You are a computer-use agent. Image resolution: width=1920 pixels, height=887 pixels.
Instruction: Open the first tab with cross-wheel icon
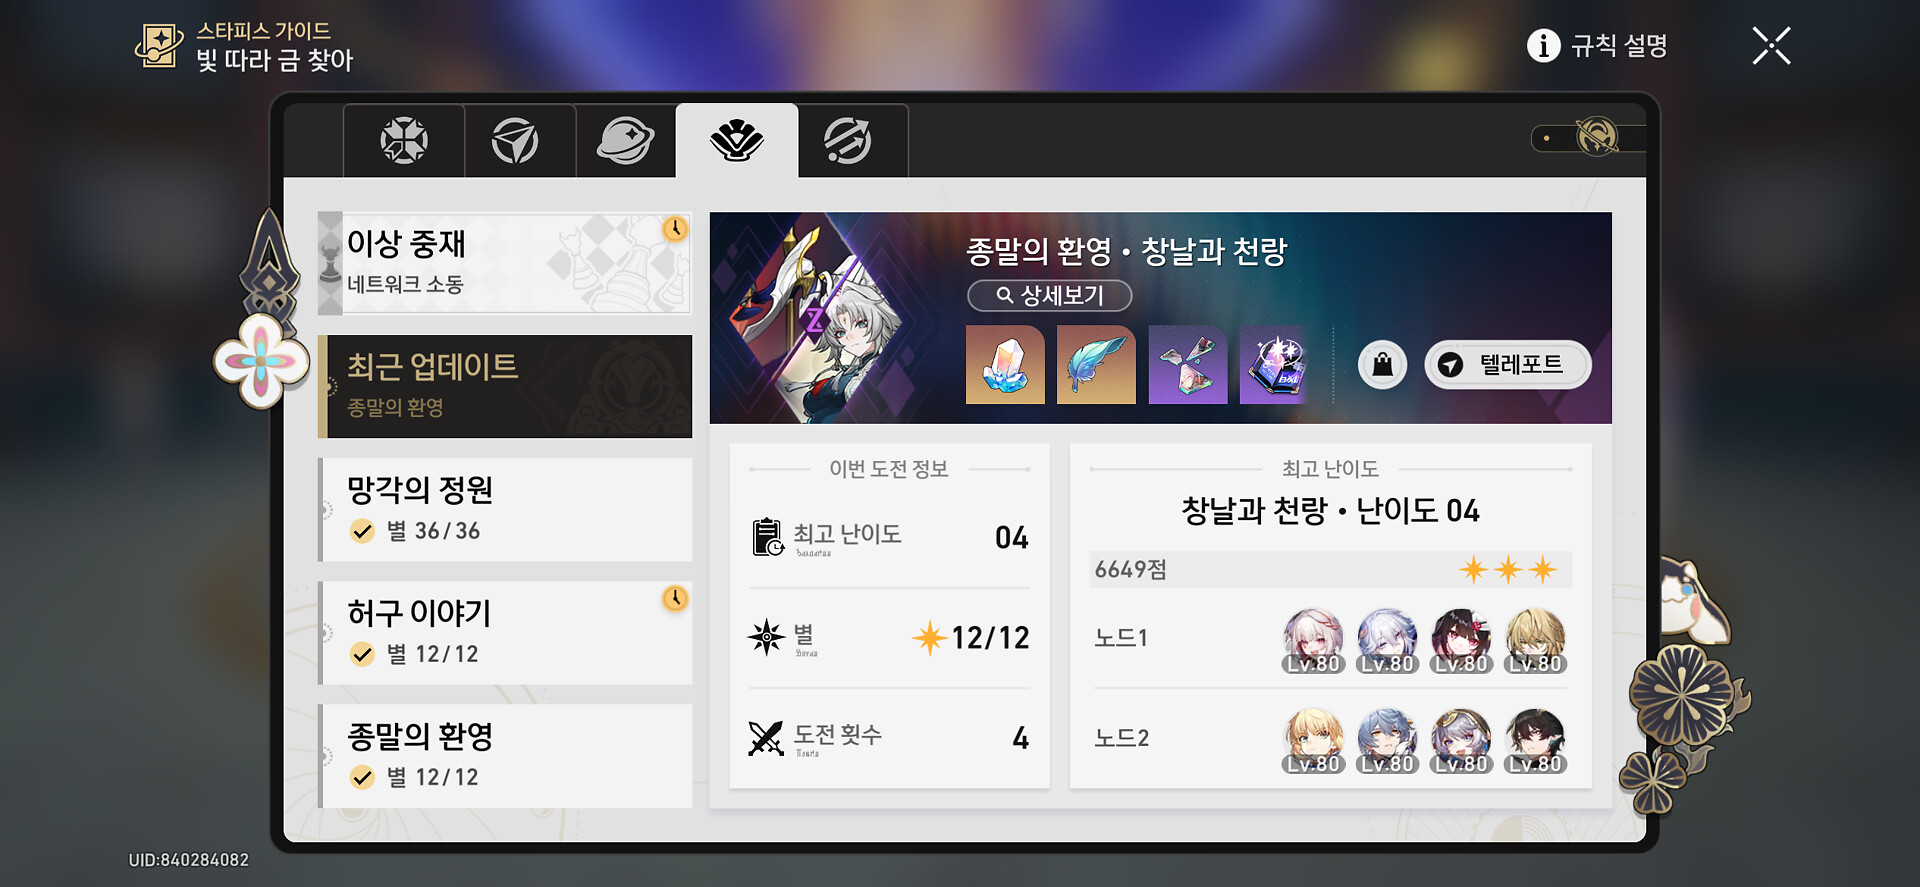(404, 141)
